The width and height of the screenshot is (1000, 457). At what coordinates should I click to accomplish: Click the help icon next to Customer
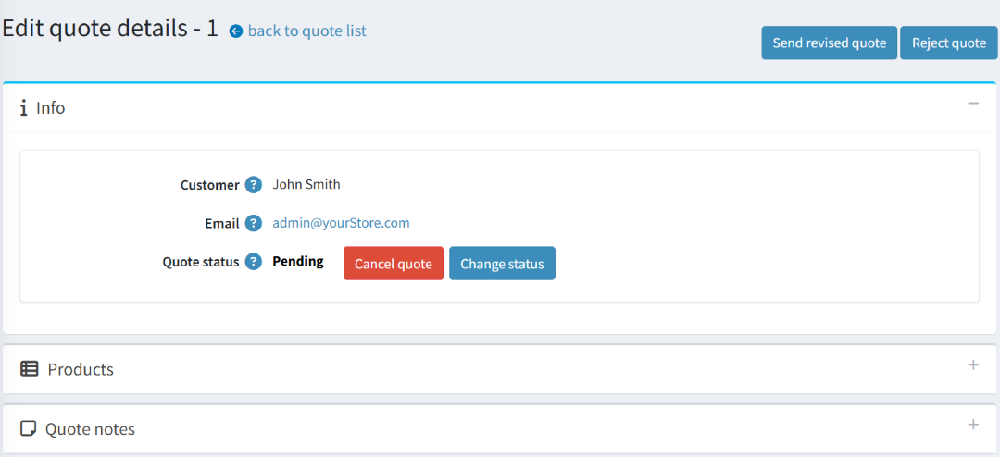pyautogui.click(x=253, y=185)
